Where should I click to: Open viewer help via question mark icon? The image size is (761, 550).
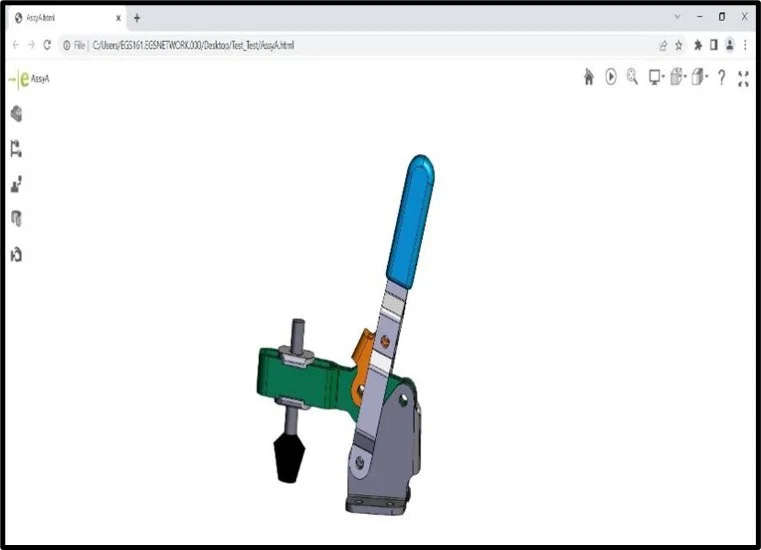722,78
